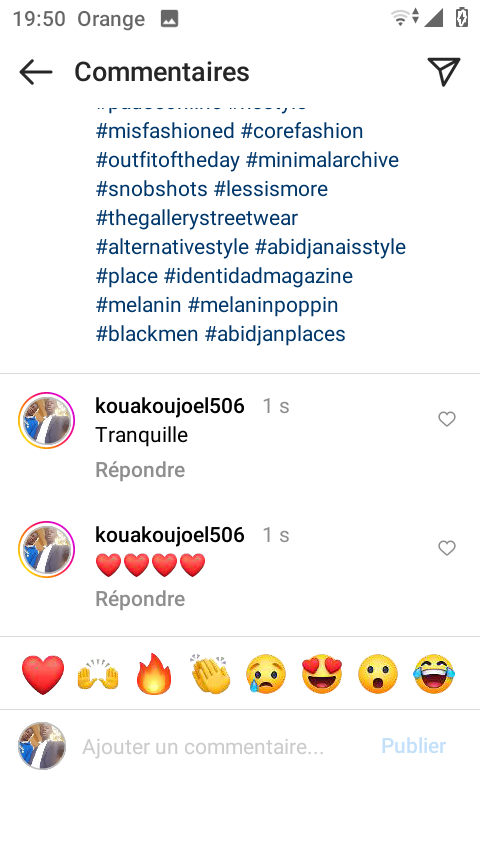This screenshot has width=480, height=854.
Task: Tap the back arrow beside Commentaires
Action: point(35,72)
